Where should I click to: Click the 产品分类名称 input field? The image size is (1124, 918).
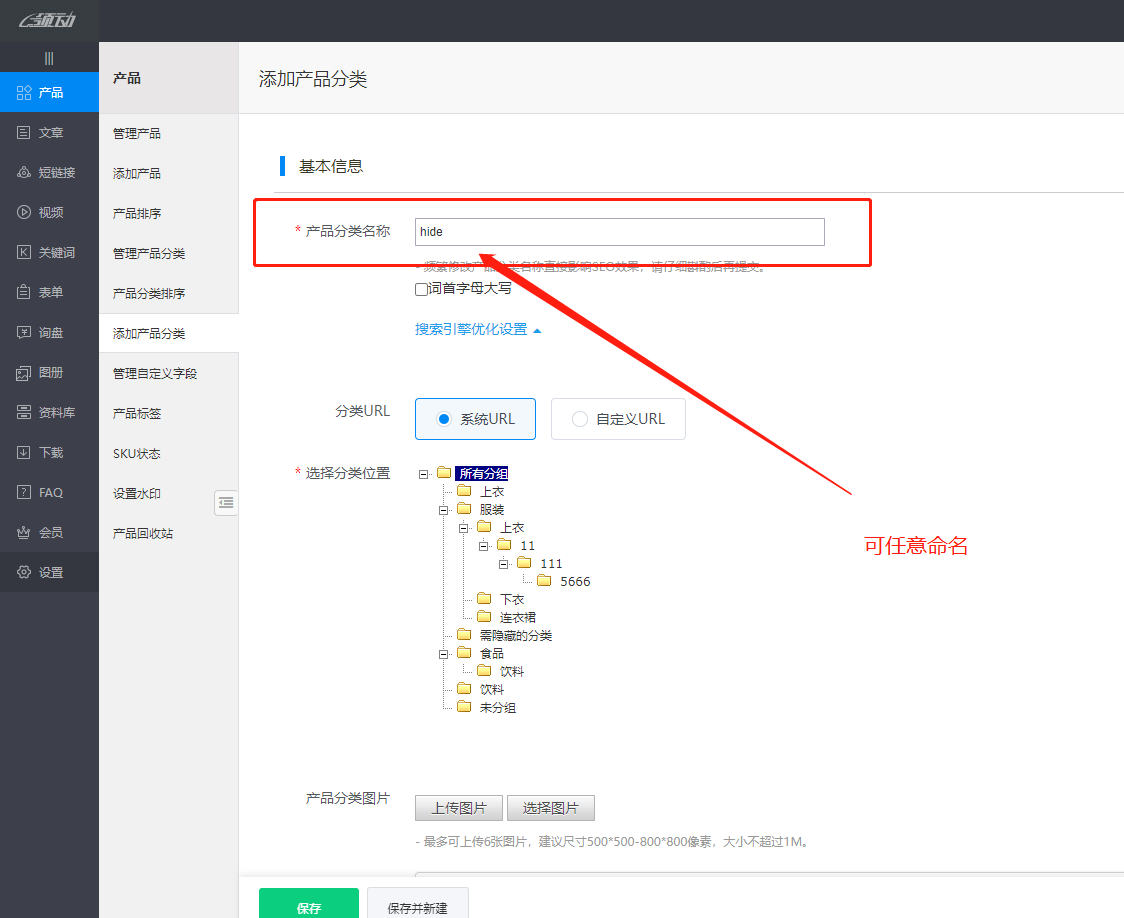point(620,232)
